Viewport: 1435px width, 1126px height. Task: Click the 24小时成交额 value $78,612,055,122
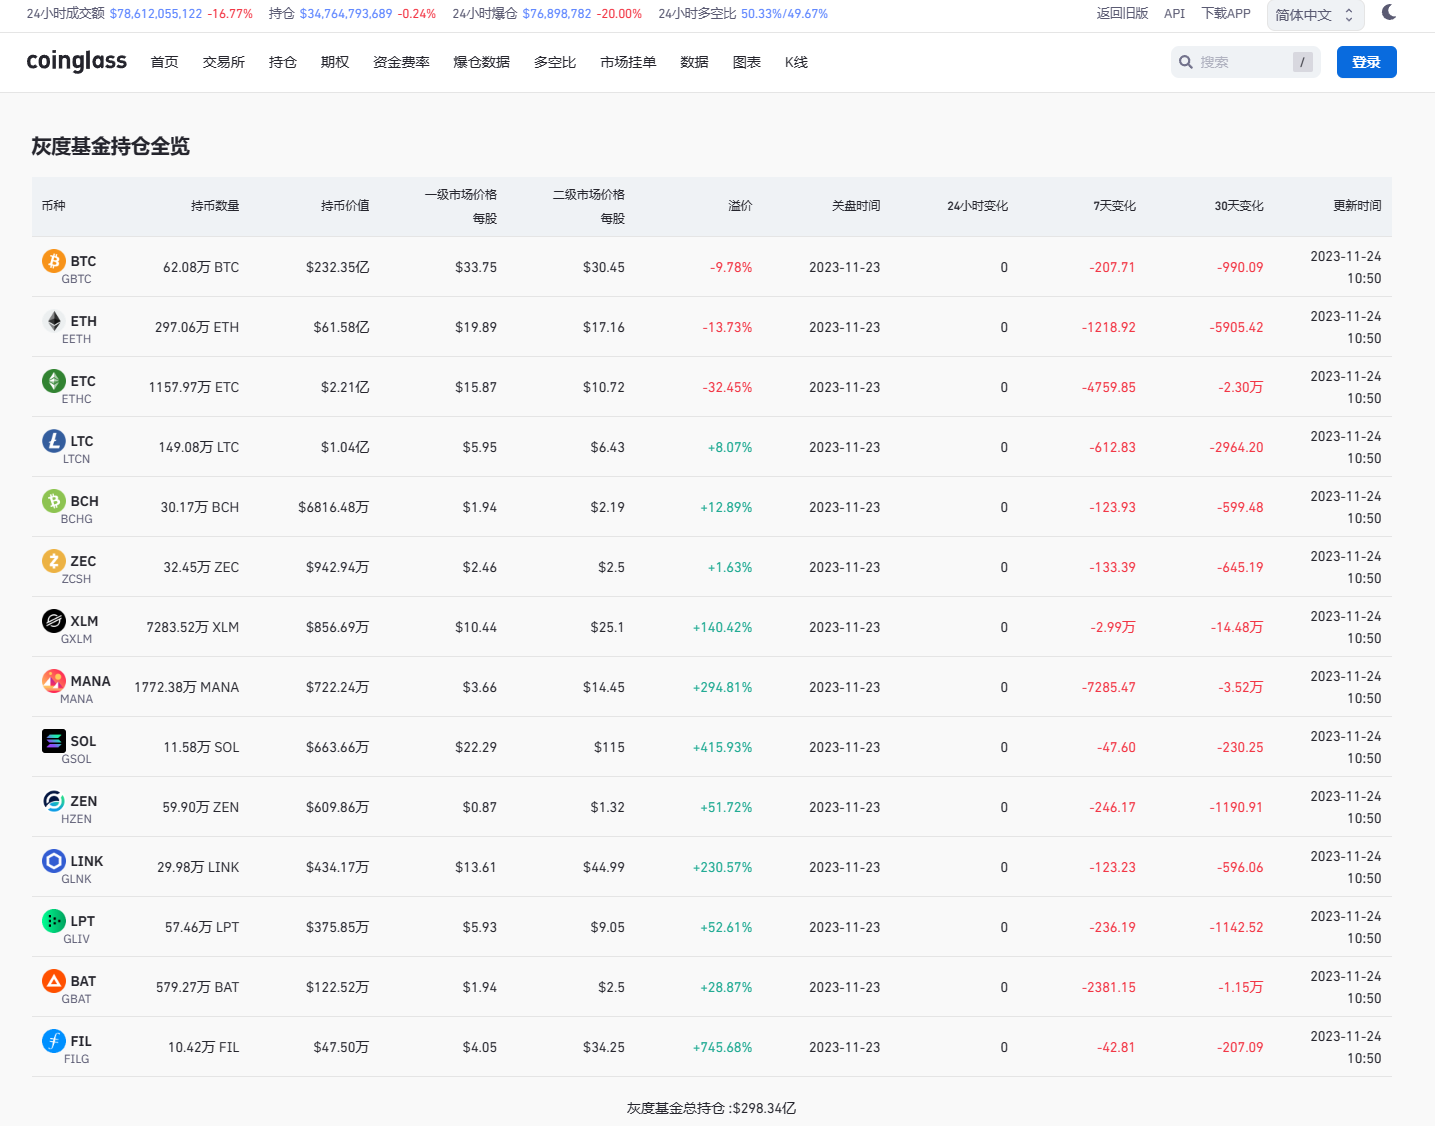(x=156, y=14)
